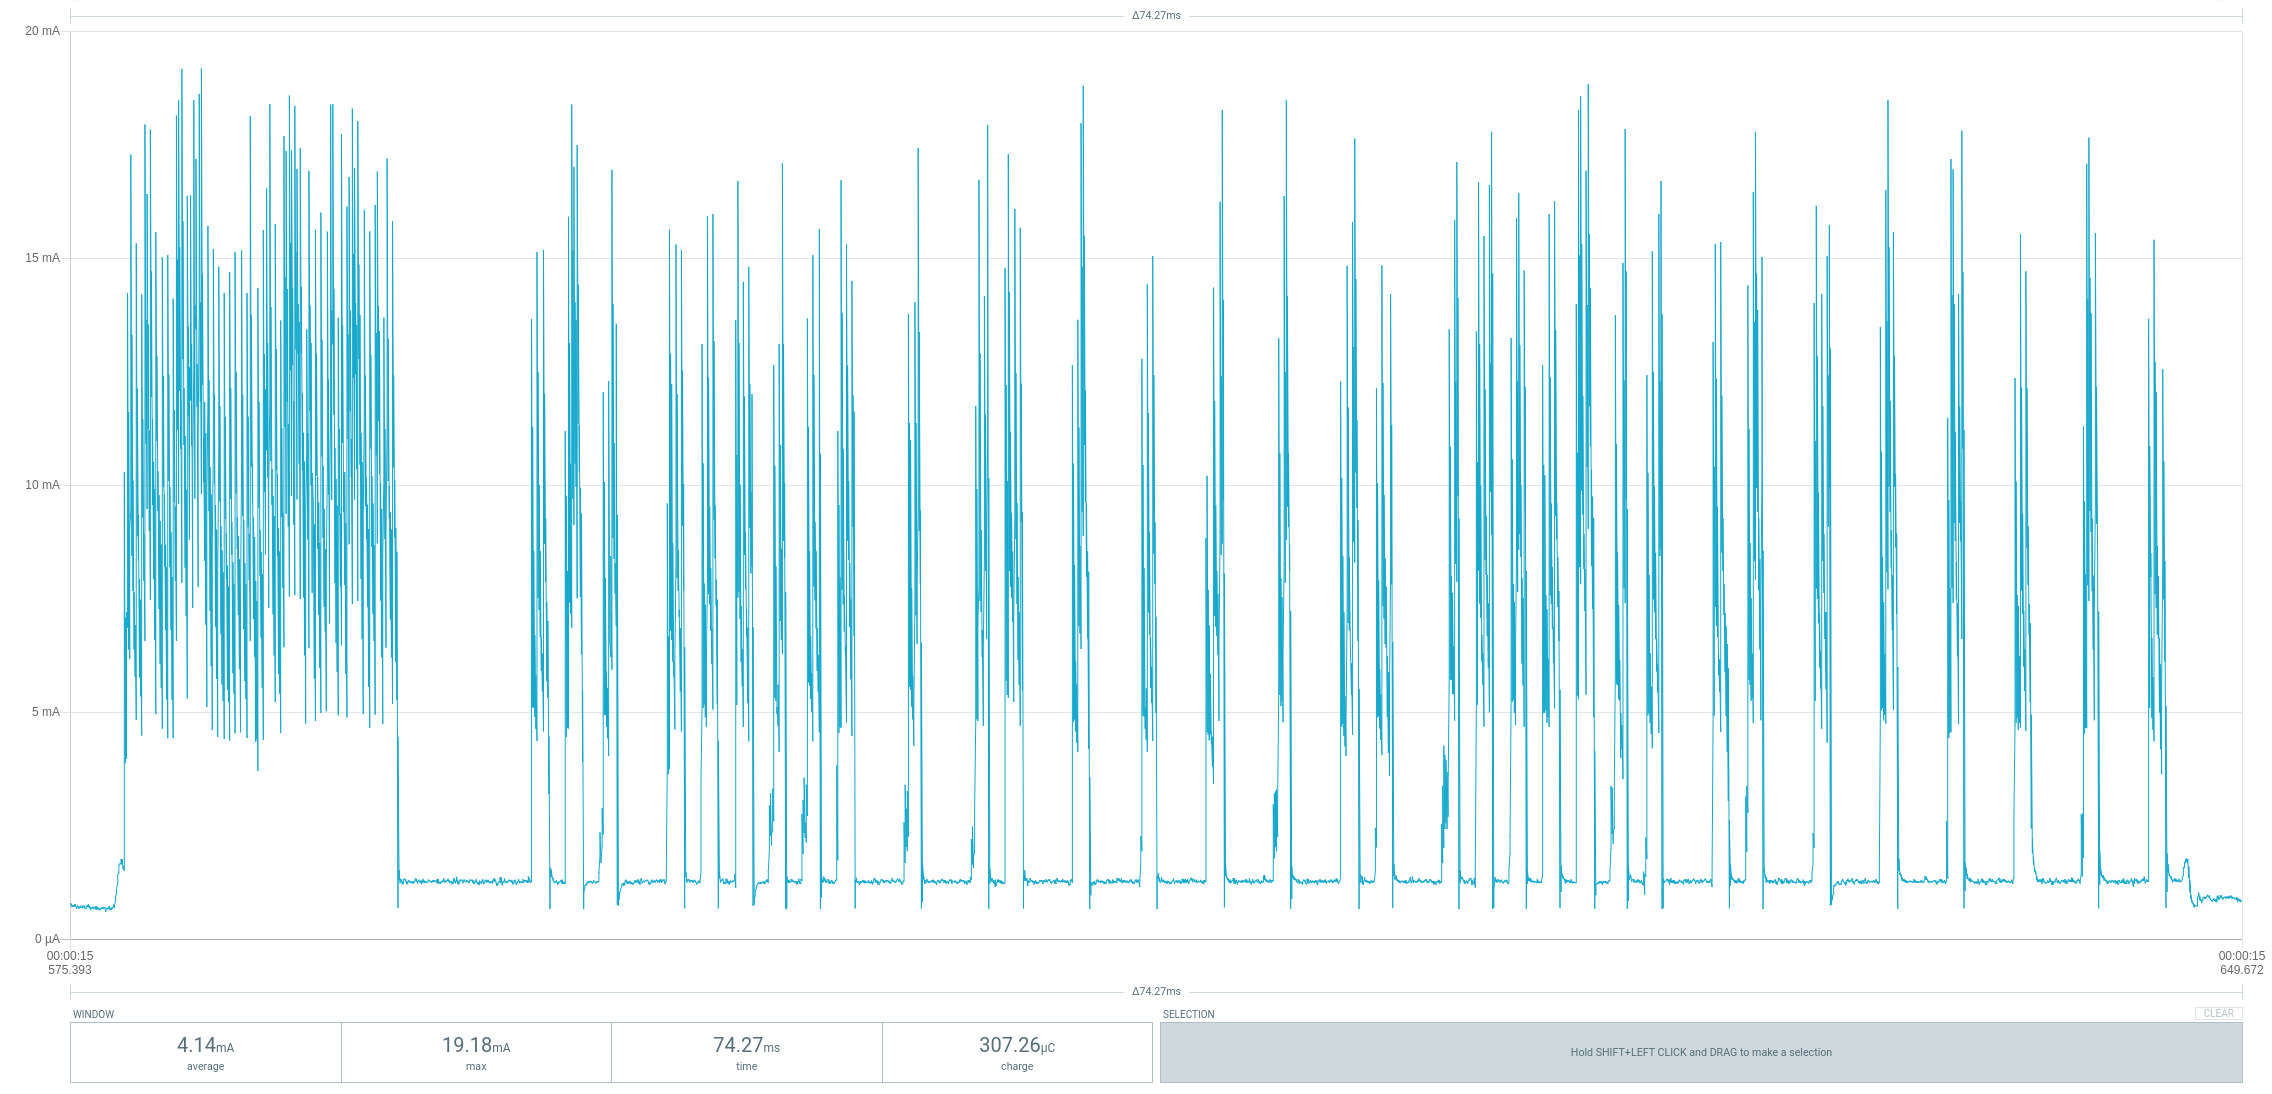2272x1094 pixels.
Task: Click the WINDOW section heading
Action: pos(93,1014)
